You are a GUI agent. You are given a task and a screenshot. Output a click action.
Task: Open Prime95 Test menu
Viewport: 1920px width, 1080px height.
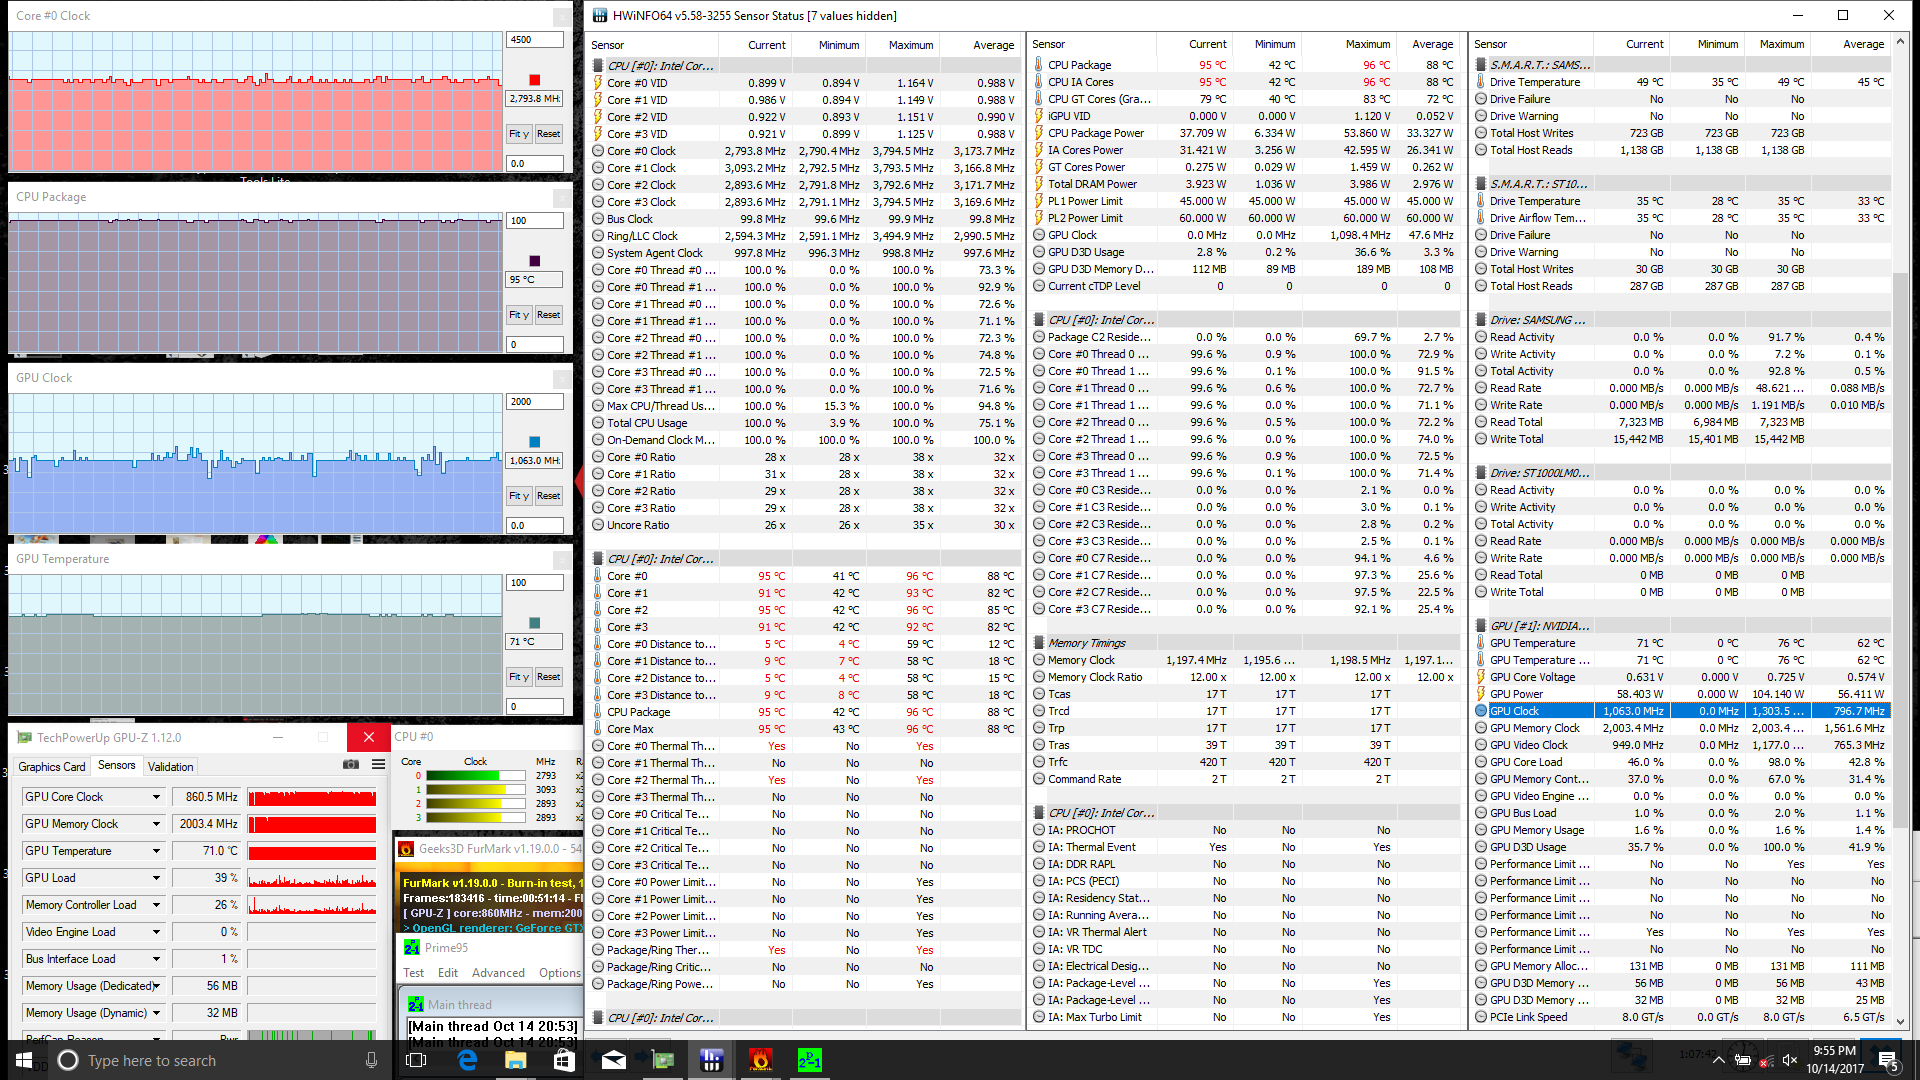pos(414,973)
